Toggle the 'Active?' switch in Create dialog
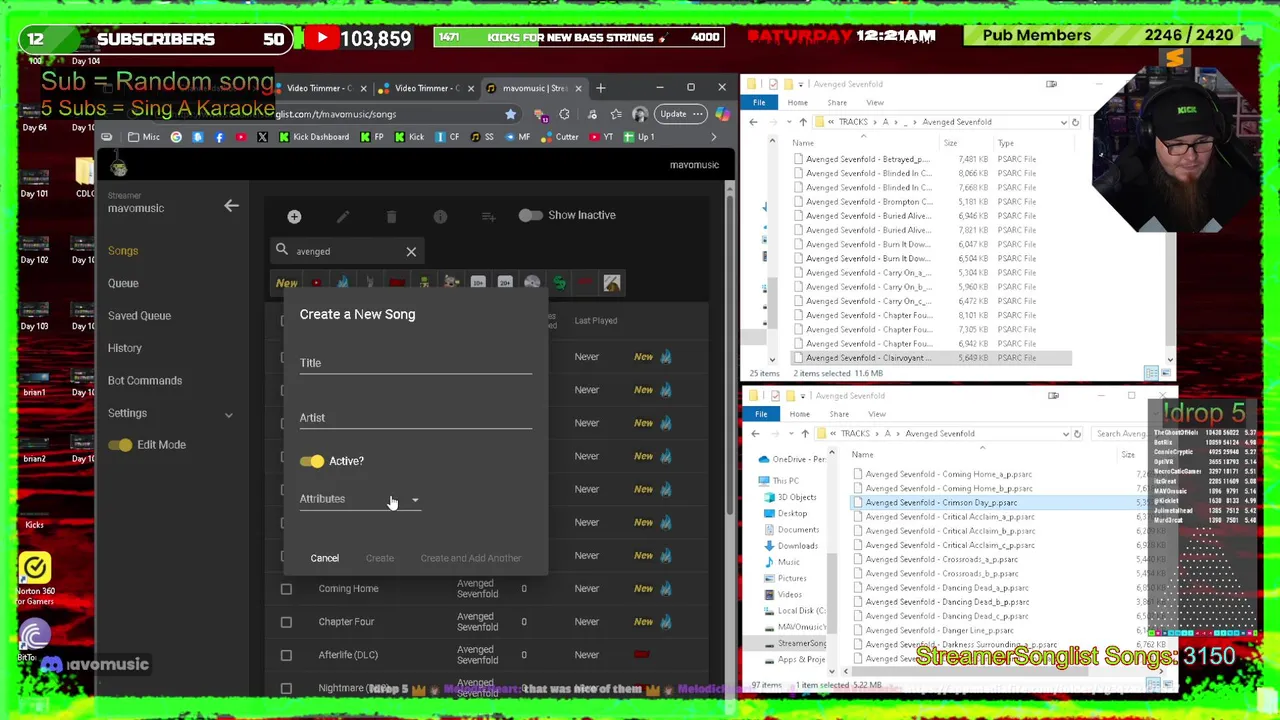Screen dimensions: 1280x720 (312, 461)
